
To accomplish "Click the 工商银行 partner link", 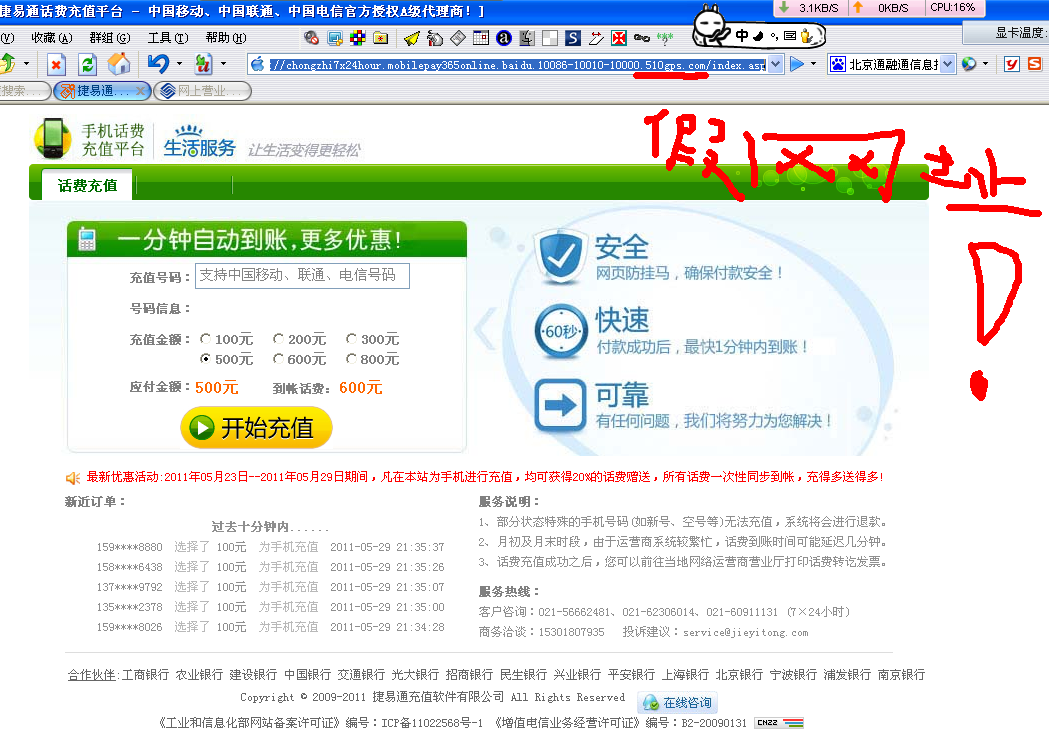I will coord(145,674).
